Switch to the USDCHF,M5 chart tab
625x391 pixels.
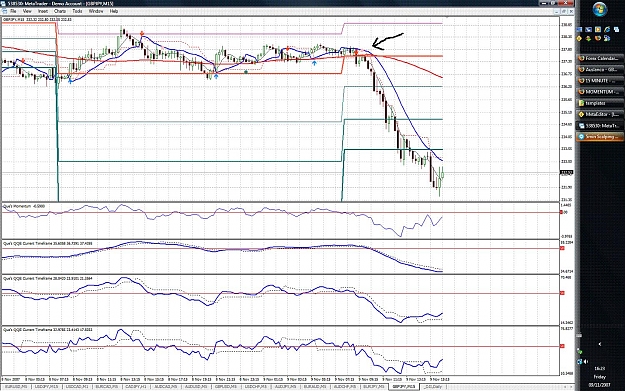pos(256,387)
